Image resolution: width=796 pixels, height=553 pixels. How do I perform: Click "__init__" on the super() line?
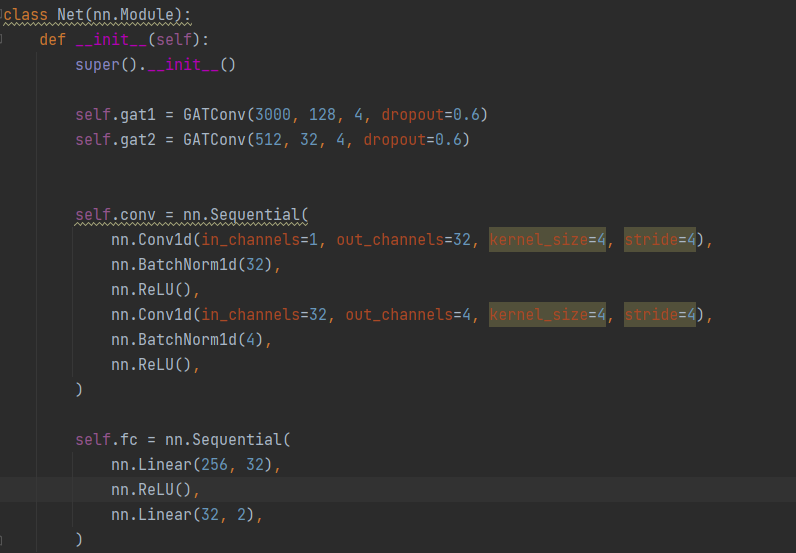183,65
